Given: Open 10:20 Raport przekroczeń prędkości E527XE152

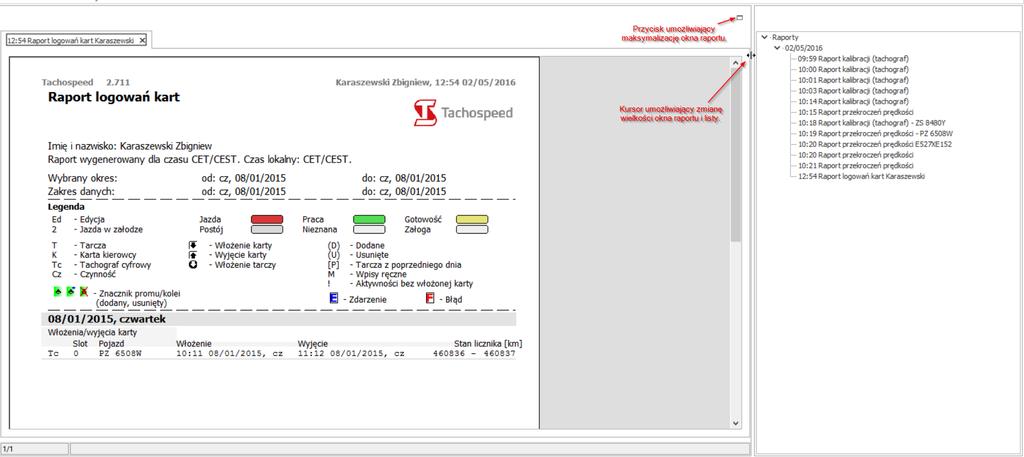Looking at the screenshot, I should [874, 144].
